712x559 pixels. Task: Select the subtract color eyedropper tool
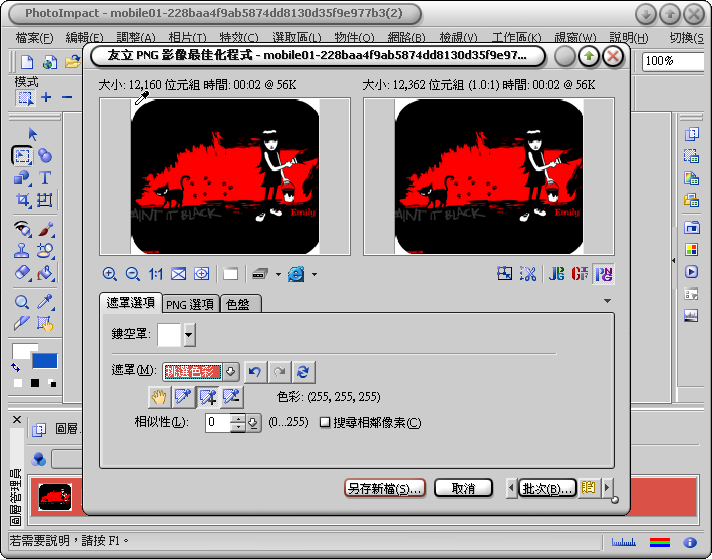(x=232, y=397)
